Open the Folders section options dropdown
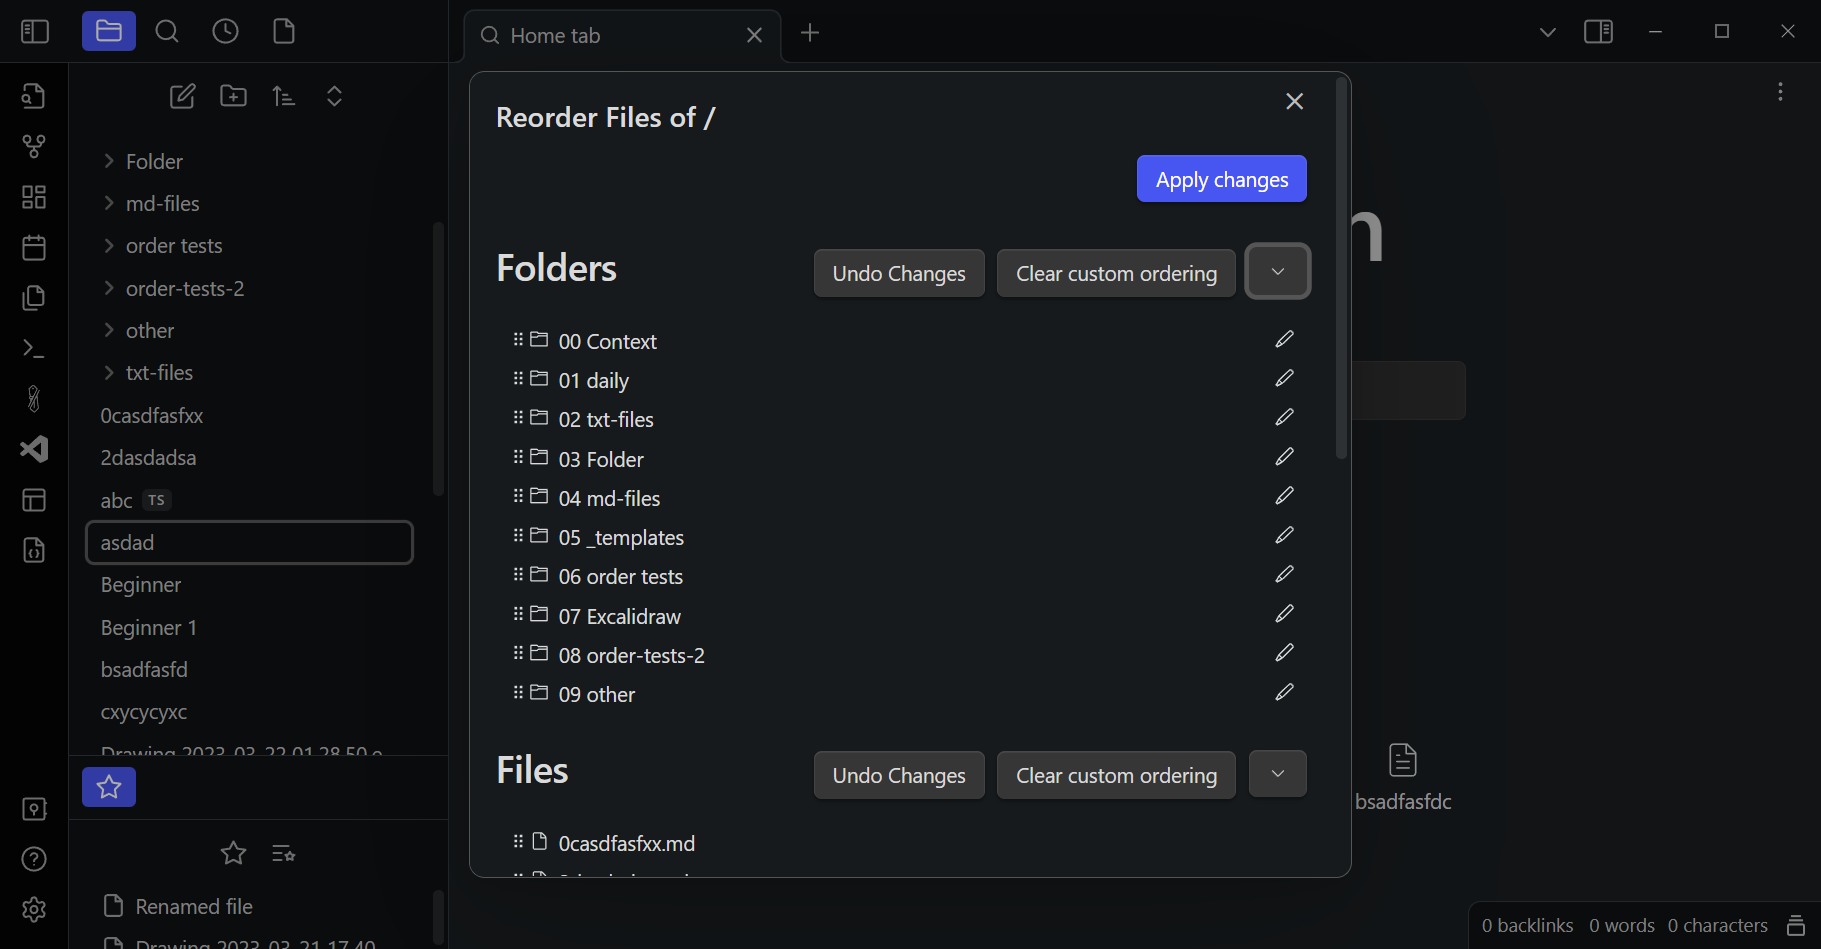This screenshot has height=949, width=1821. pos(1278,272)
